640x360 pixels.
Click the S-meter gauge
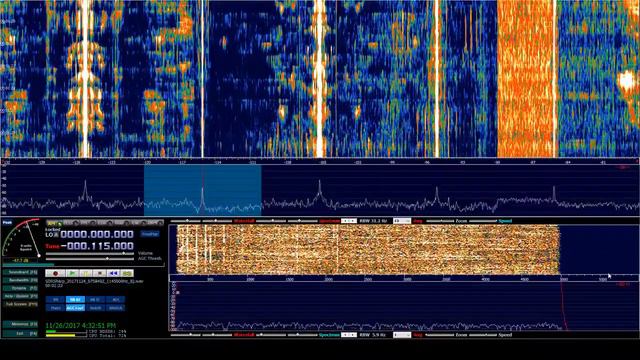tap(22, 238)
